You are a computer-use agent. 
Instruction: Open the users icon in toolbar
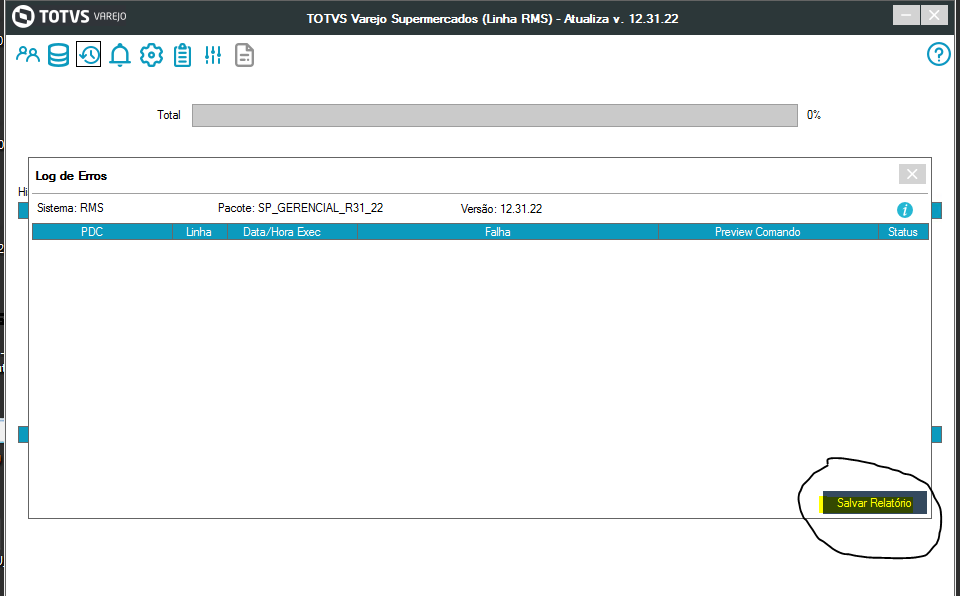pyautogui.click(x=28, y=55)
